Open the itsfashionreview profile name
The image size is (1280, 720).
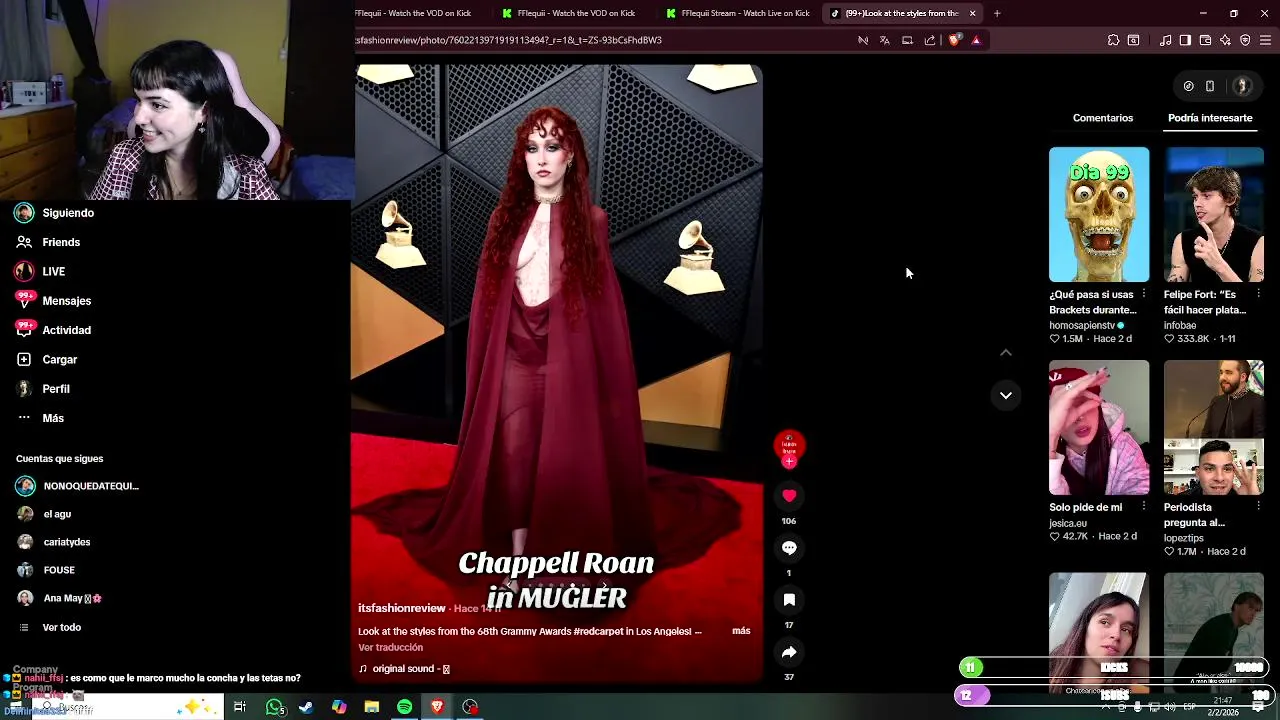point(402,608)
